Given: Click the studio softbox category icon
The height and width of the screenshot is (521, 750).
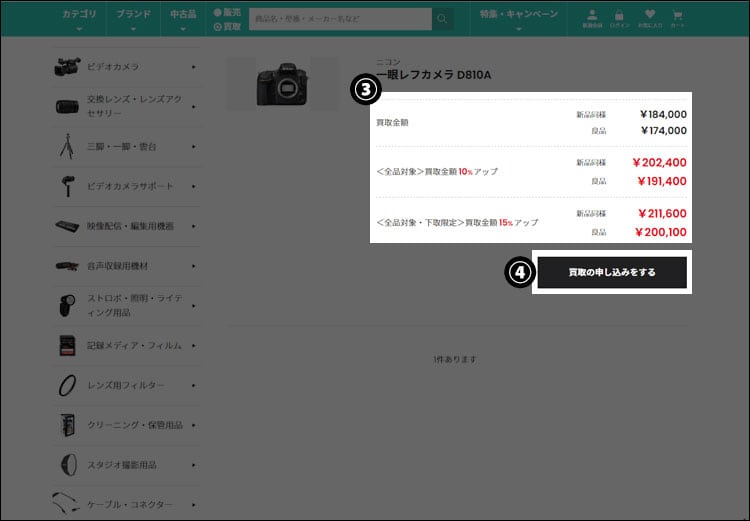Looking at the screenshot, I should pos(68,465).
